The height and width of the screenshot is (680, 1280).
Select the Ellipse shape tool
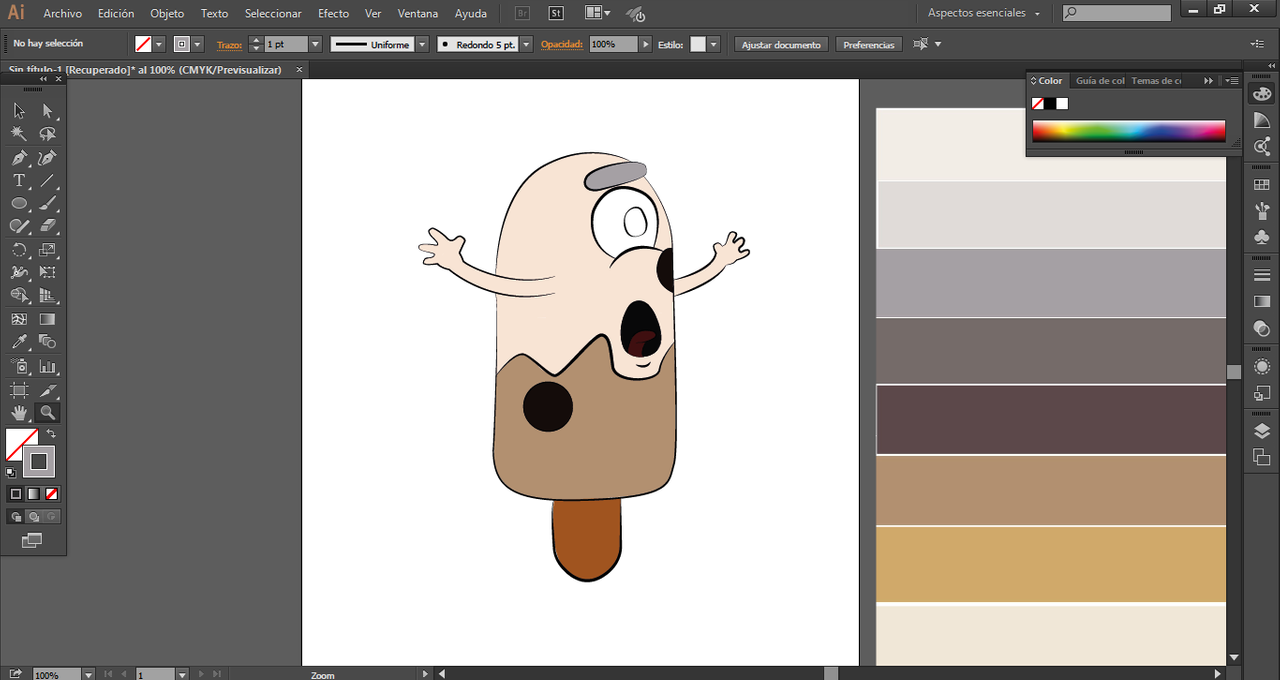(x=19, y=204)
